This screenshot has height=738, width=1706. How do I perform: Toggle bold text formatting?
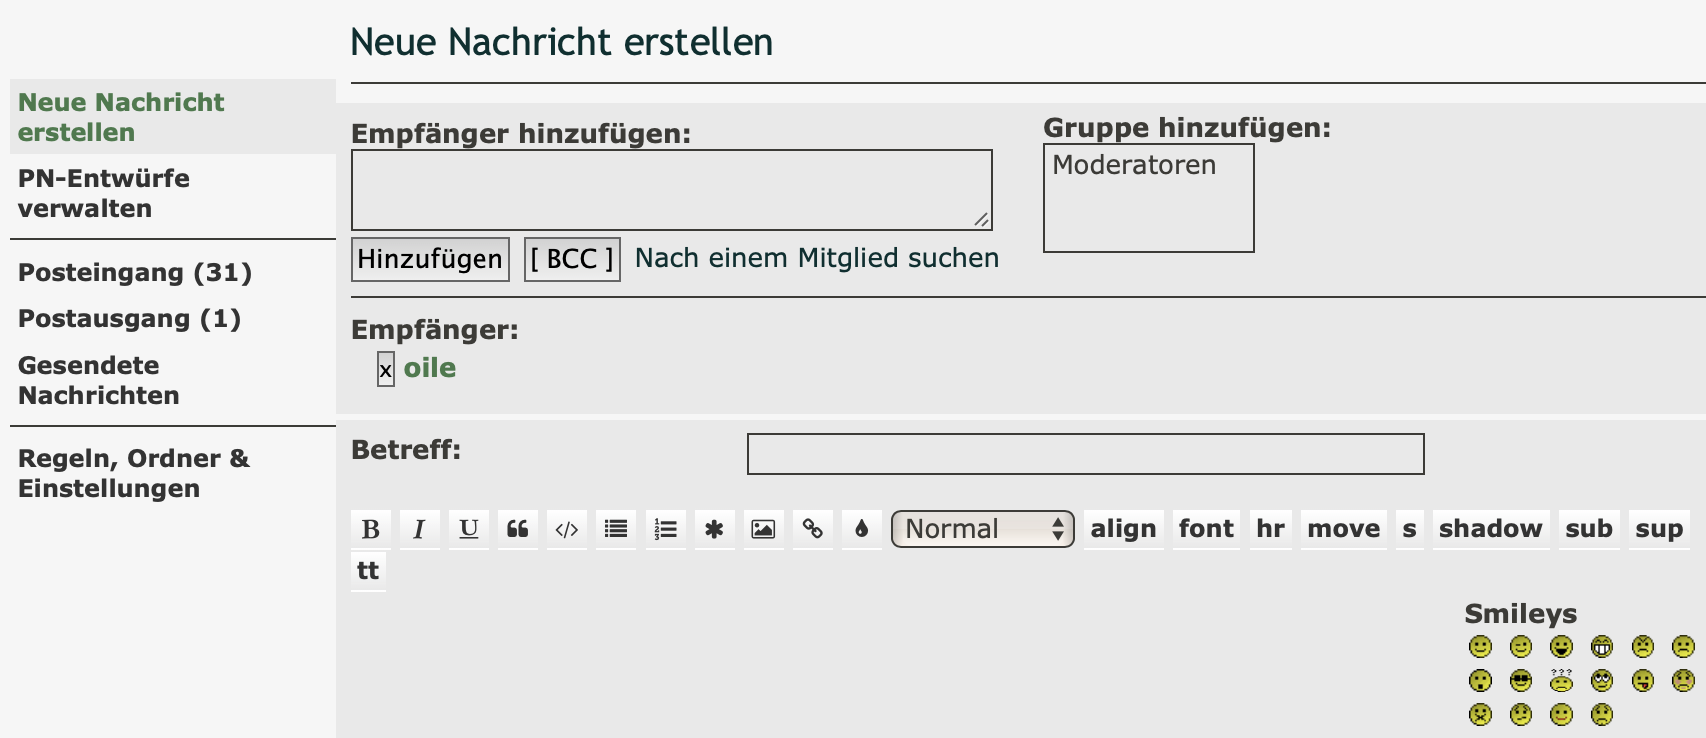coord(370,529)
